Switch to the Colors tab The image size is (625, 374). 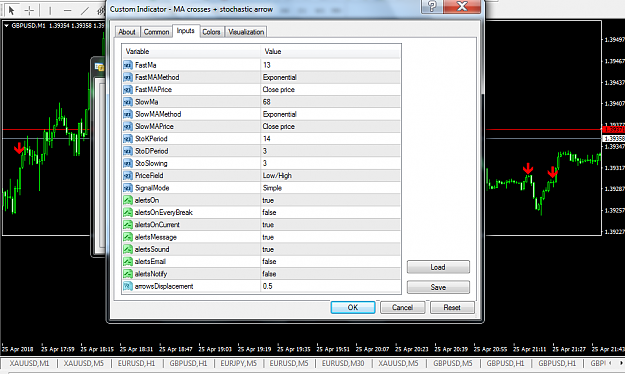(x=211, y=32)
